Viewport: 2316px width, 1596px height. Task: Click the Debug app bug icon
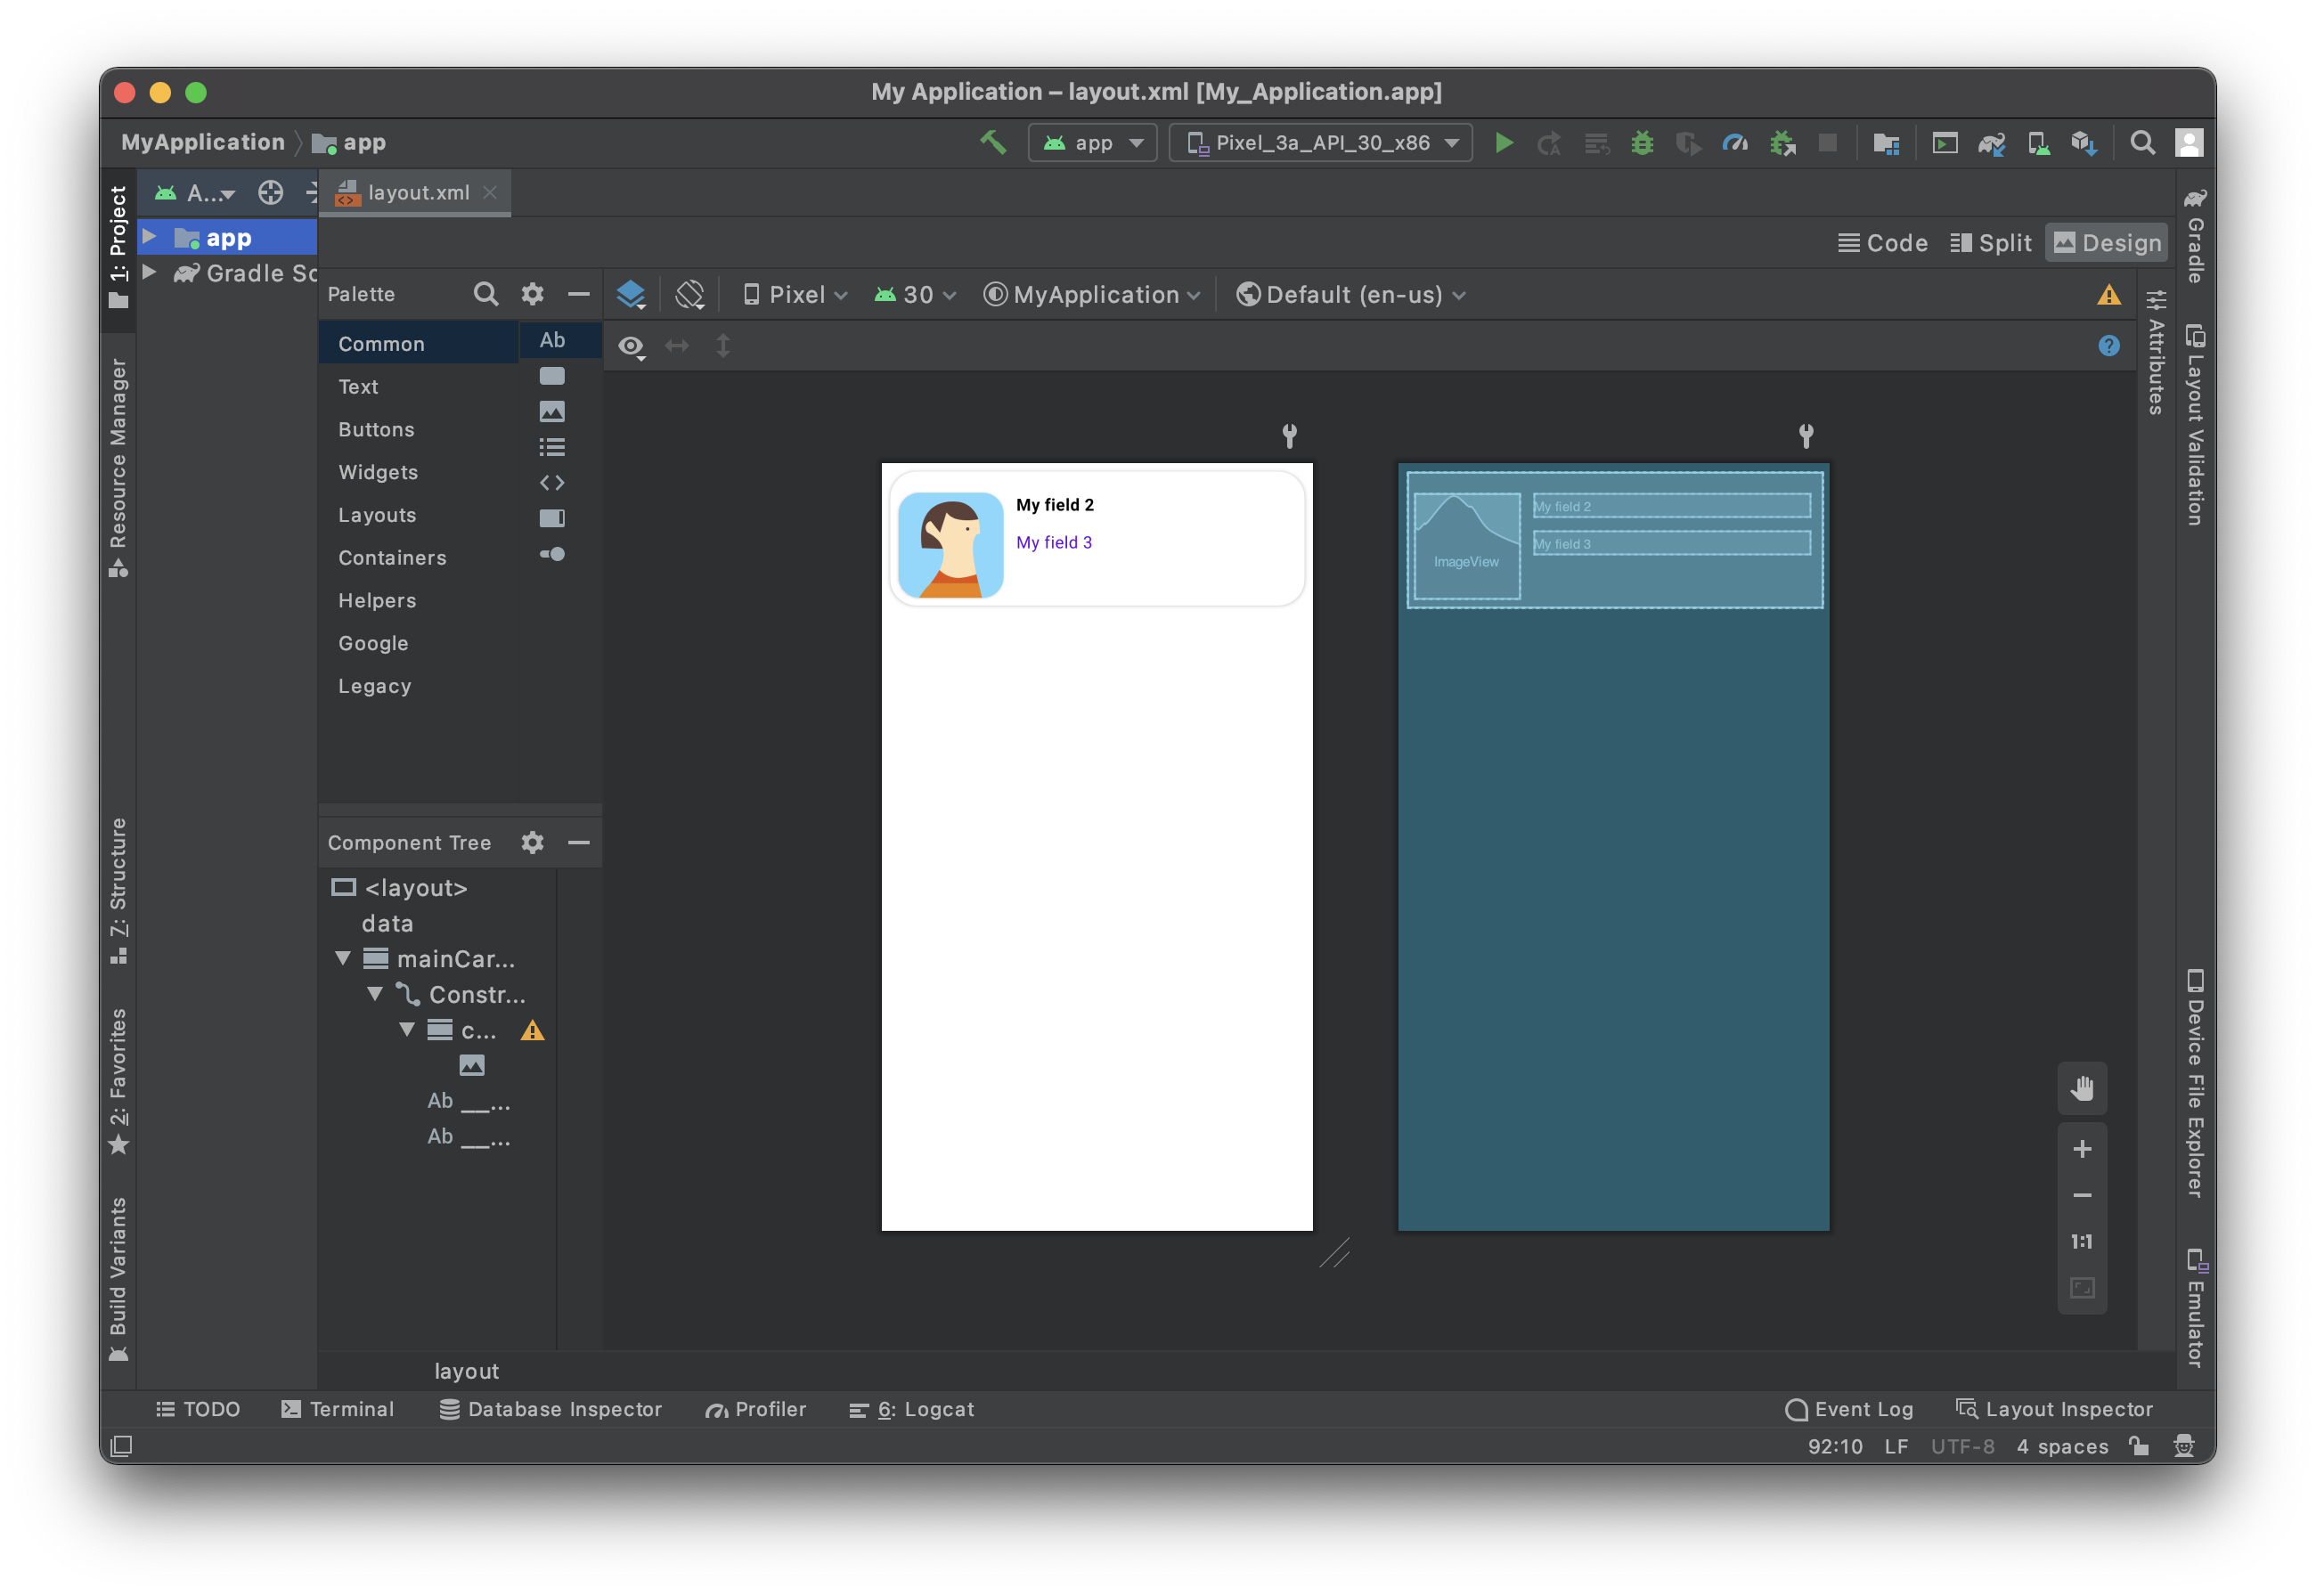(1642, 143)
